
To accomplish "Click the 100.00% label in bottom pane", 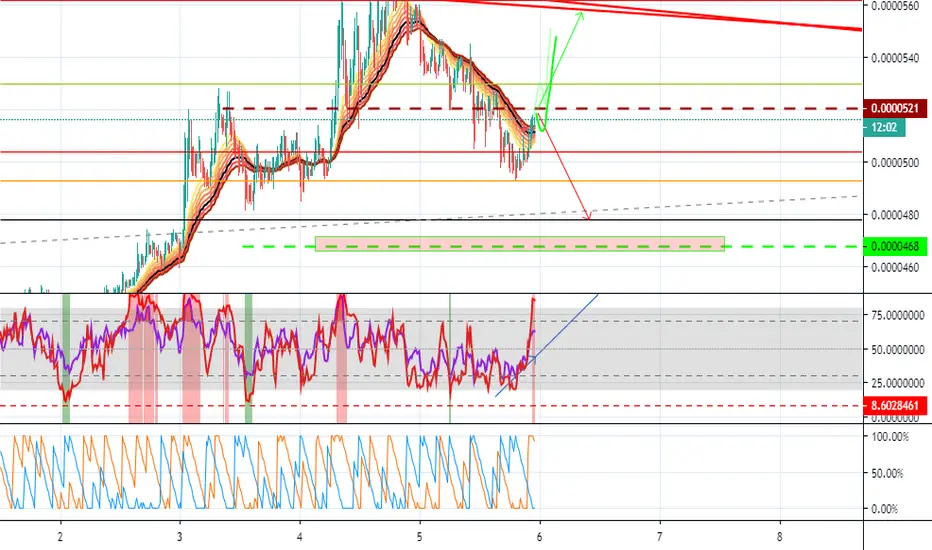I will coord(890,437).
